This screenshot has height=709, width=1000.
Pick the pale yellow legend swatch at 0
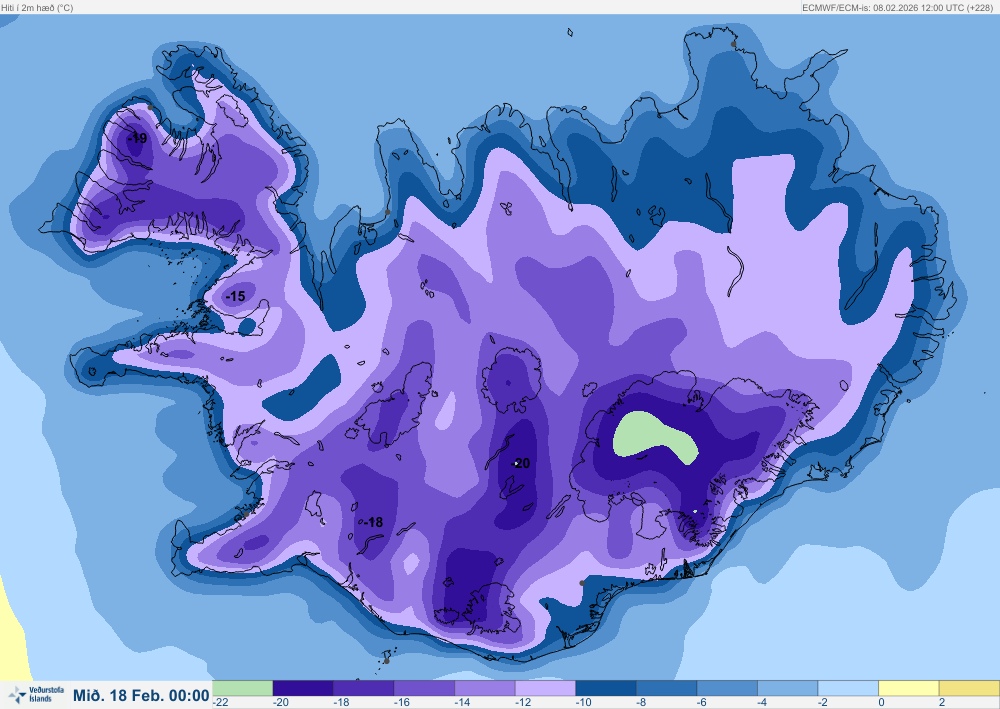click(909, 688)
